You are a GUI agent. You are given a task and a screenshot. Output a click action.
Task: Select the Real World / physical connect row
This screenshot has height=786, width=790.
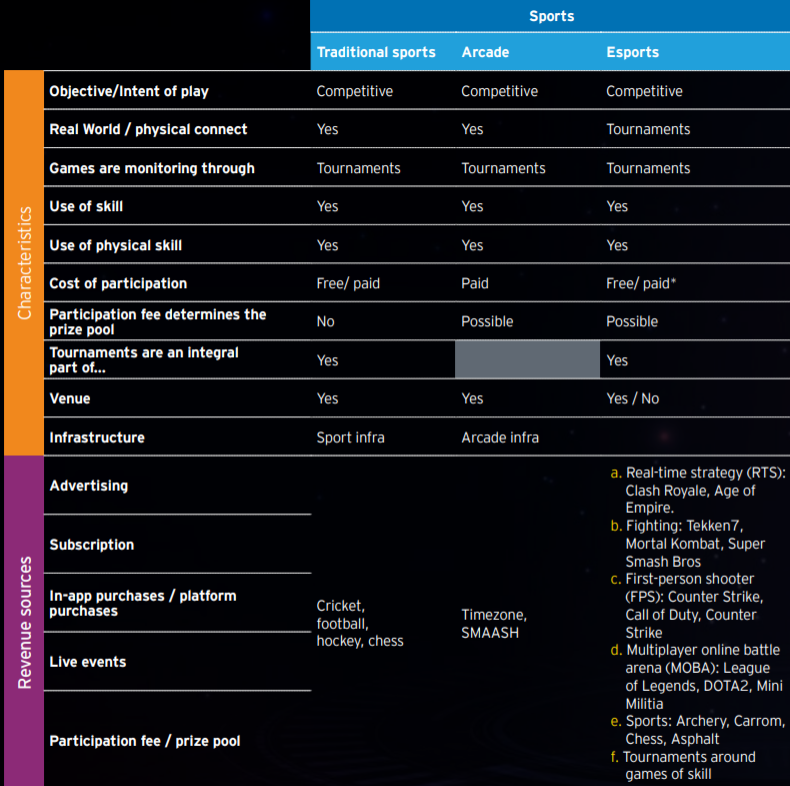(x=148, y=129)
